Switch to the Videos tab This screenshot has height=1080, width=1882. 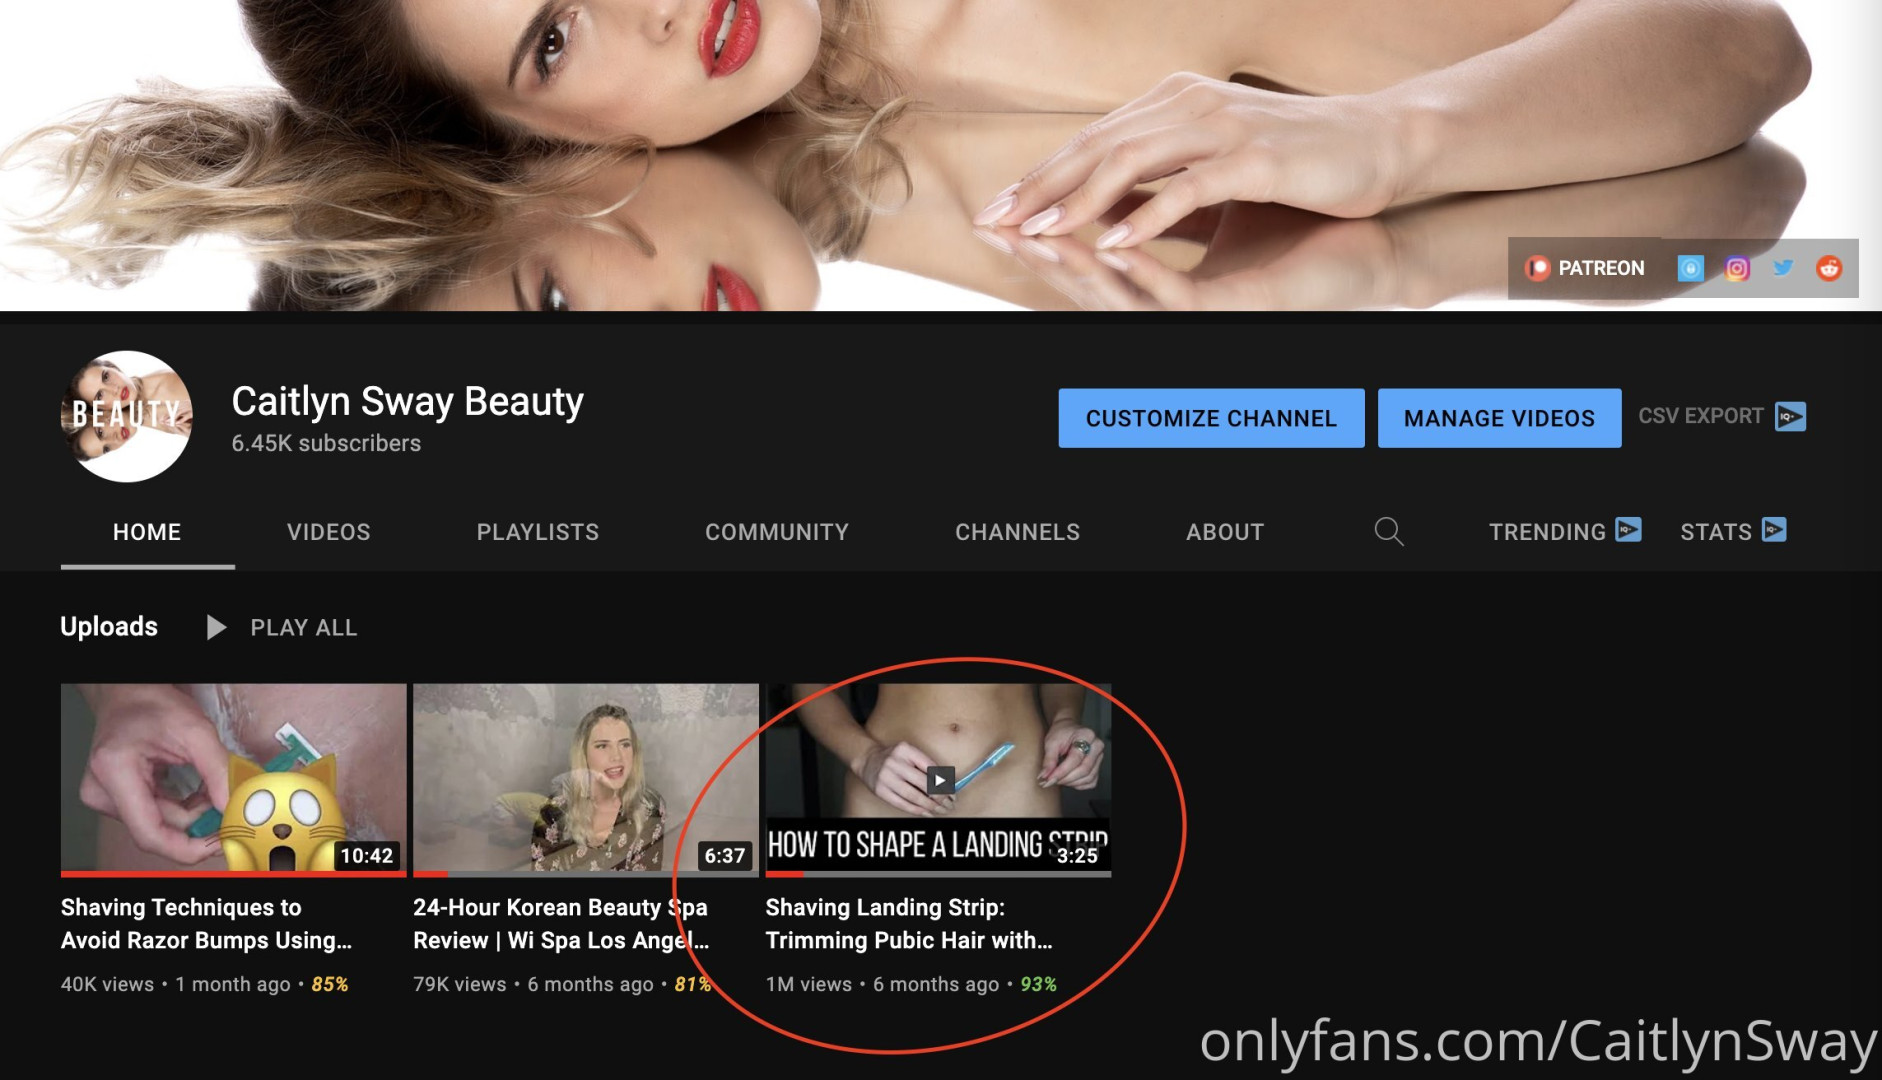328,532
